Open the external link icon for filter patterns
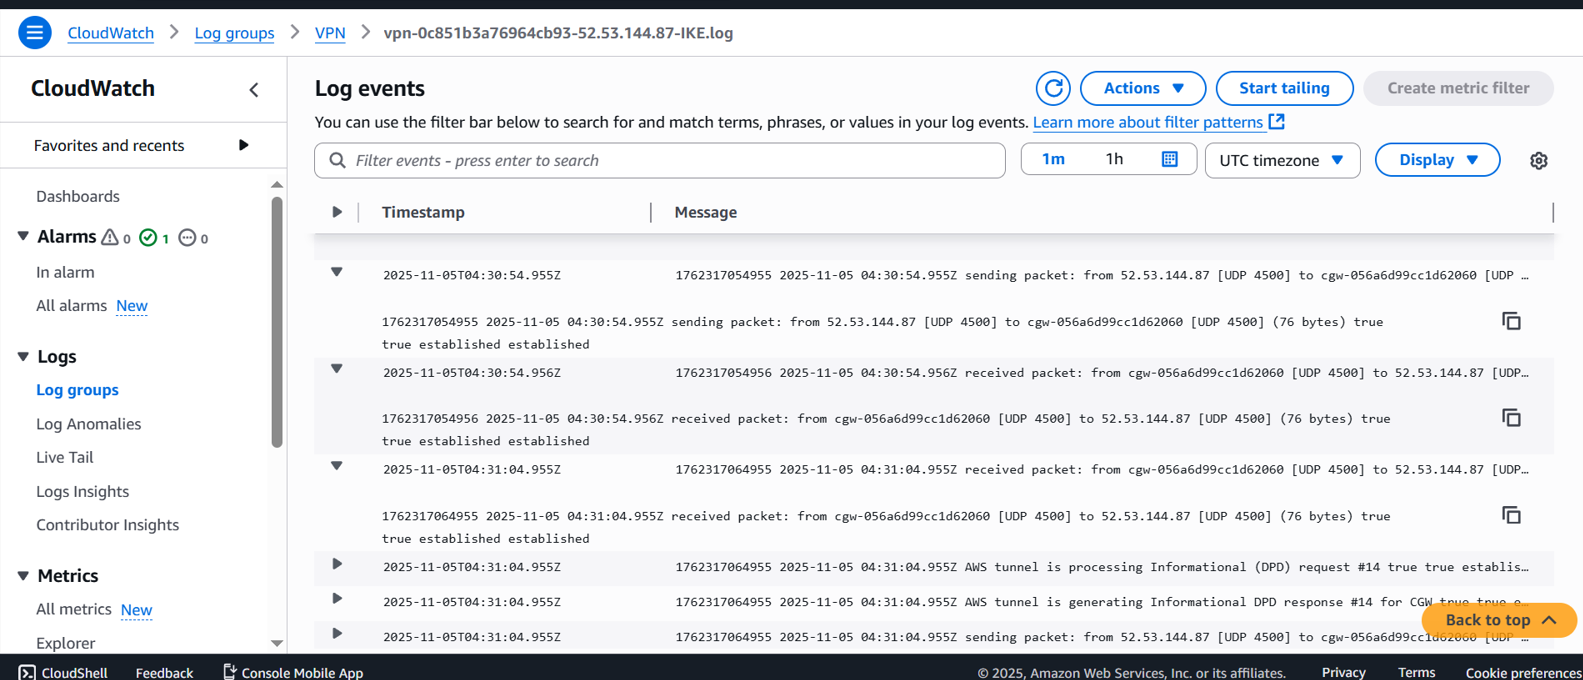Image resolution: width=1583 pixels, height=680 pixels. [1277, 121]
